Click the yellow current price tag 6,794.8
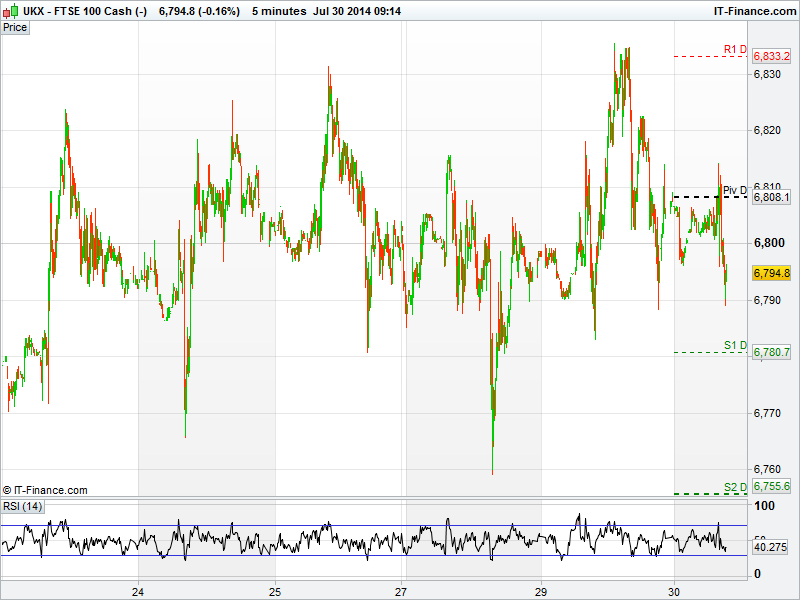800x600 pixels. 772,273
